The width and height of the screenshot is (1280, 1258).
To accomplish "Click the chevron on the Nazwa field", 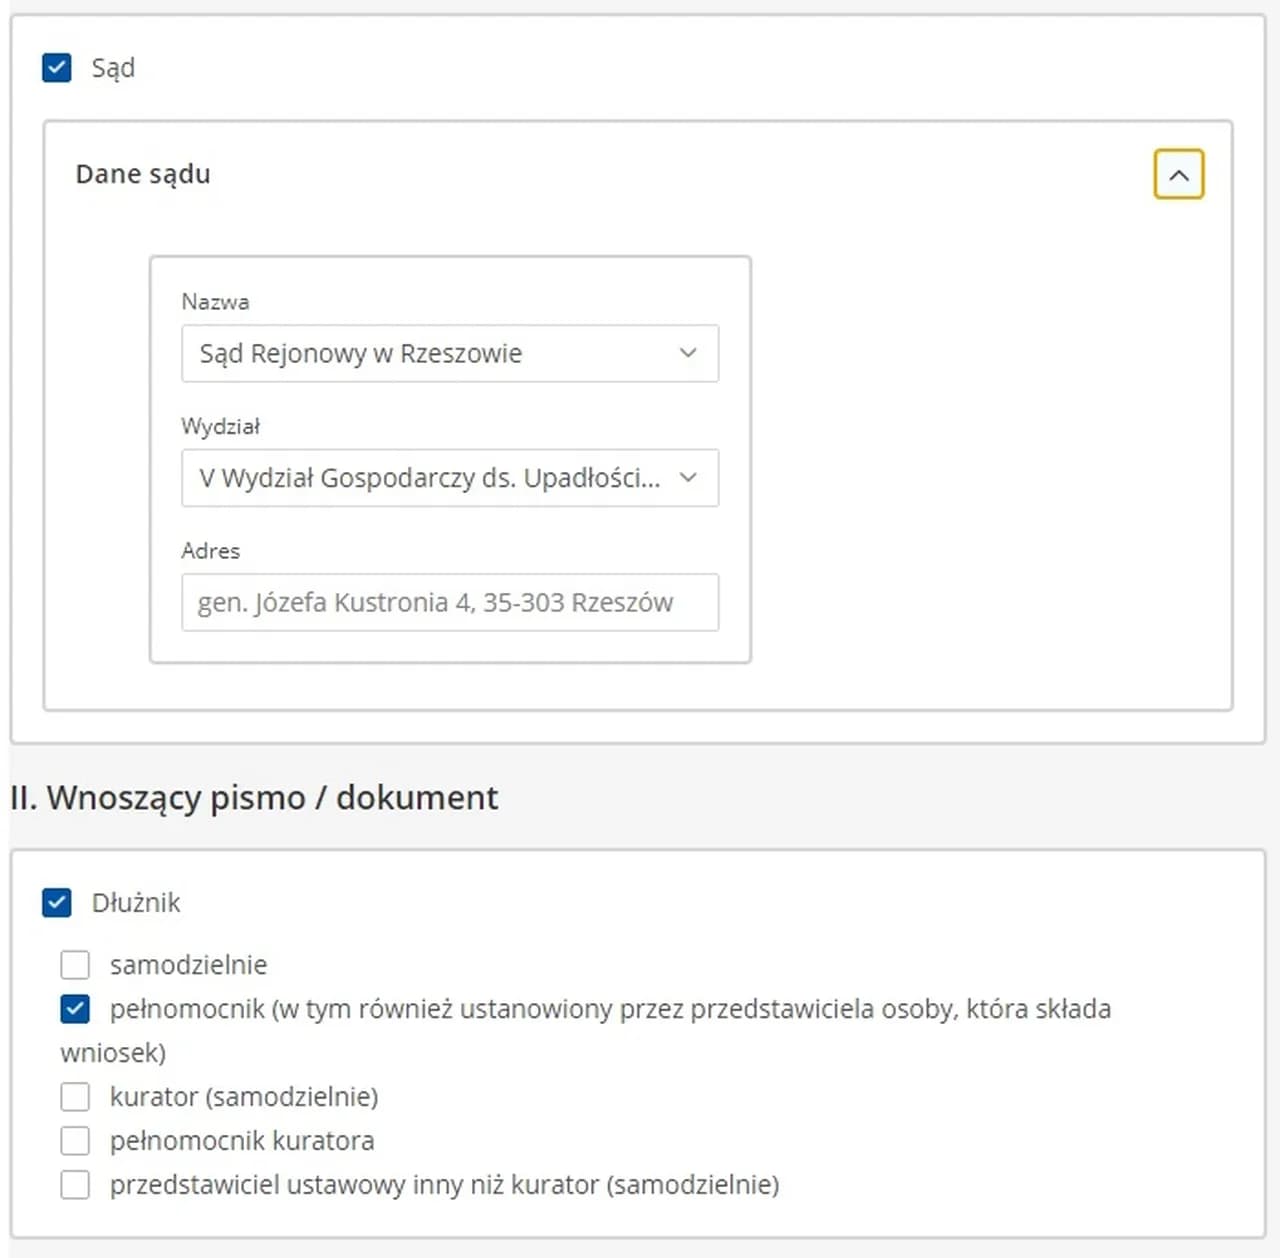I will click(x=687, y=353).
